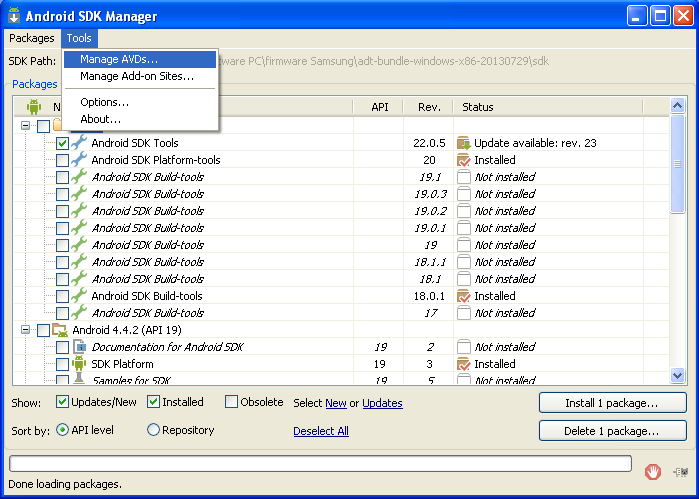
Task: Click wrench icon for Build-tools rev 19.0.2
Action: pos(79,210)
